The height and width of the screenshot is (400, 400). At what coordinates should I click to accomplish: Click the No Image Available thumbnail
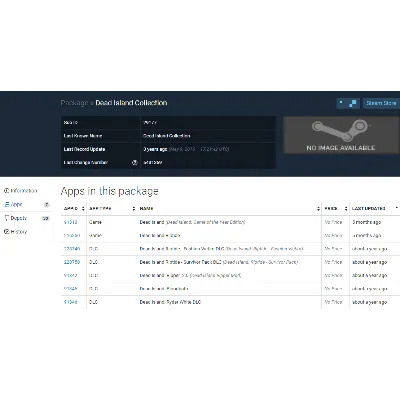pyautogui.click(x=341, y=135)
